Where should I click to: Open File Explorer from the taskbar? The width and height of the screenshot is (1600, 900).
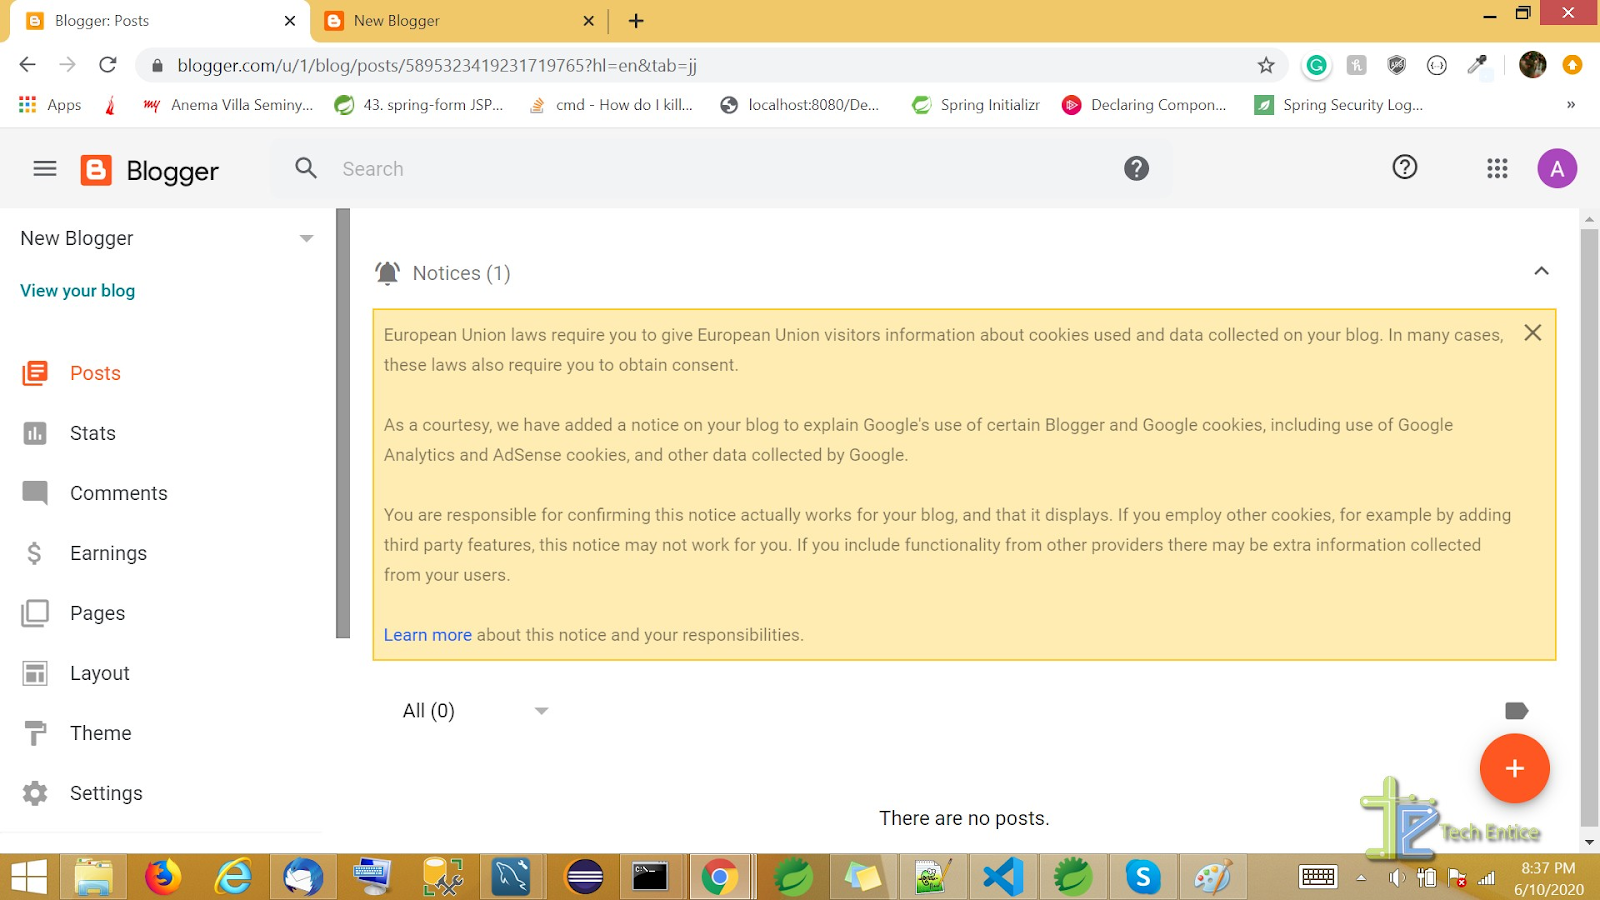tap(93, 877)
